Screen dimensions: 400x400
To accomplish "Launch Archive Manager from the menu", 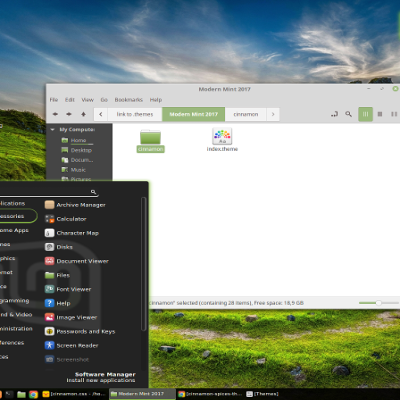I will tap(75, 205).
